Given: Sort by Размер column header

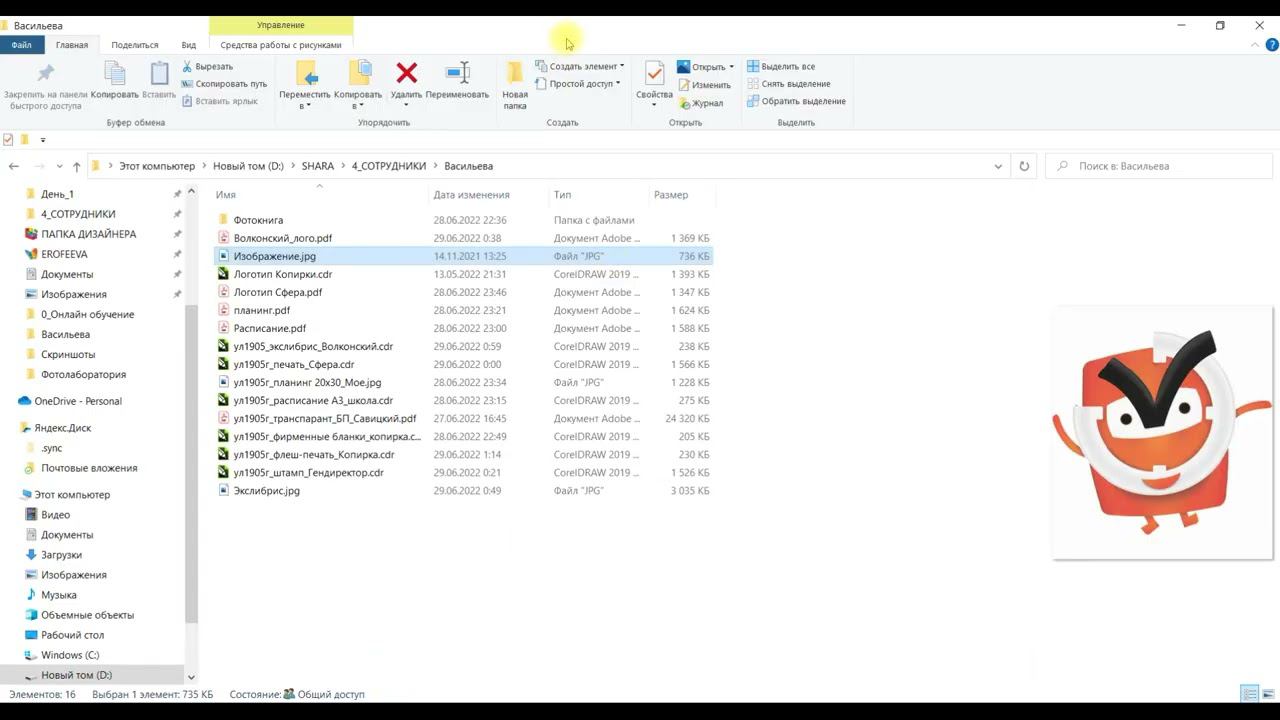Looking at the screenshot, I should point(671,195).
